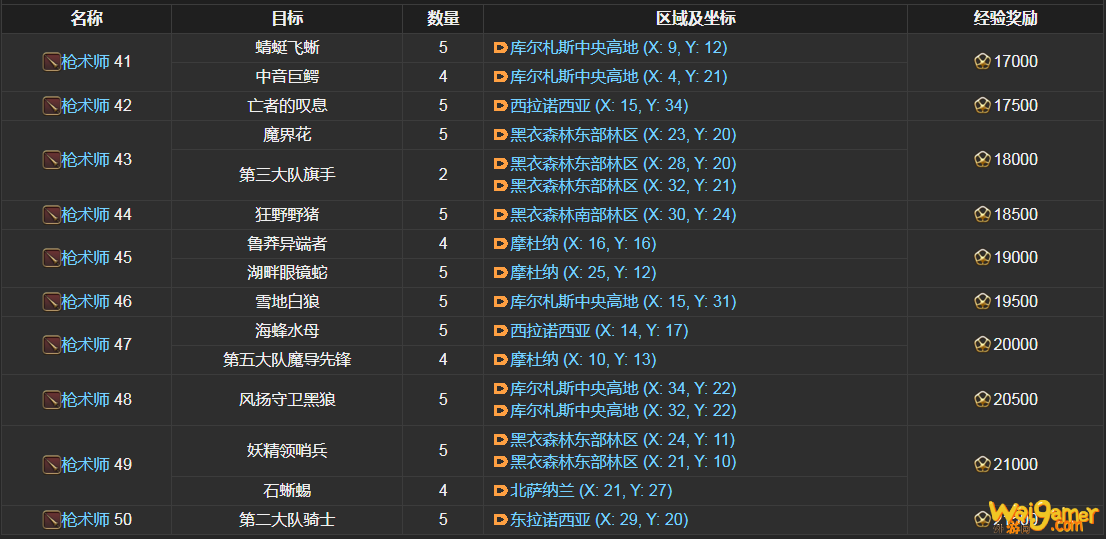Select the target 狂野野猪
Viewport: 1106px width, 539px height.
click(287, 214)
